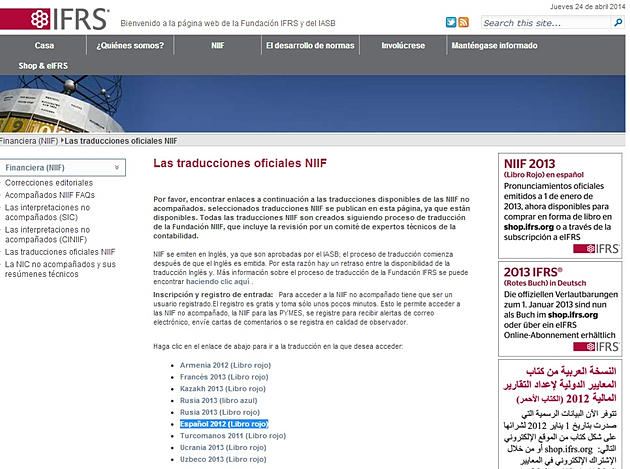
Task: Open the Twitter icon link
Action: click(x=451, y=22)
